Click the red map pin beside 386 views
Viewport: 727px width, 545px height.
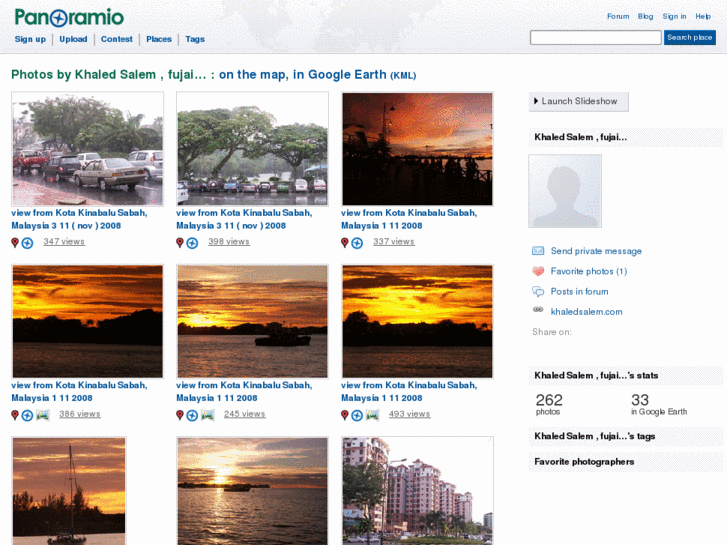[15, 415]
